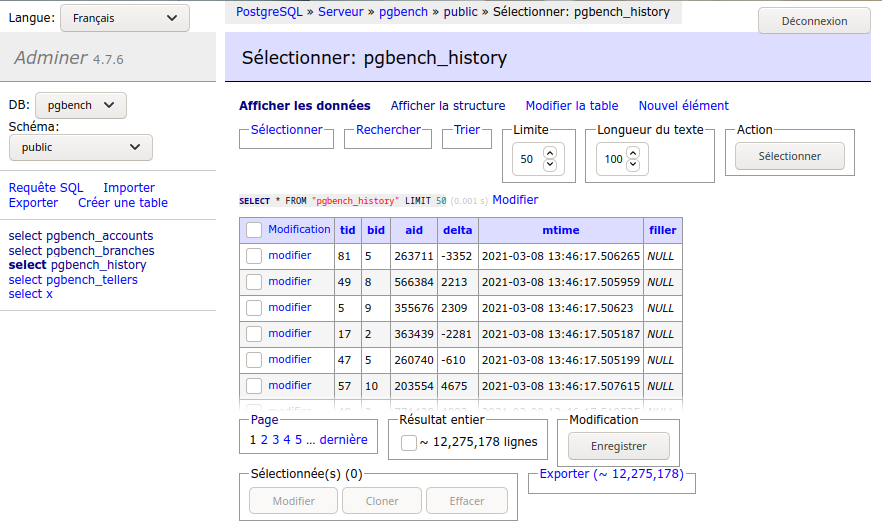Open the Requête SQL link

coord(46,188)
